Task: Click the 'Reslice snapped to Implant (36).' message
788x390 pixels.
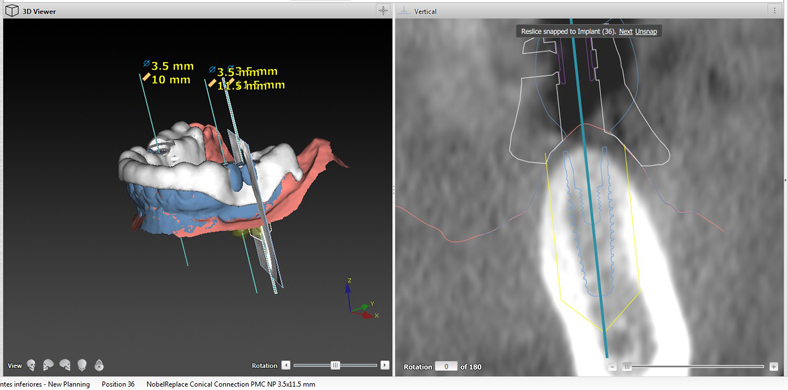Action: (x=568, y=32)
